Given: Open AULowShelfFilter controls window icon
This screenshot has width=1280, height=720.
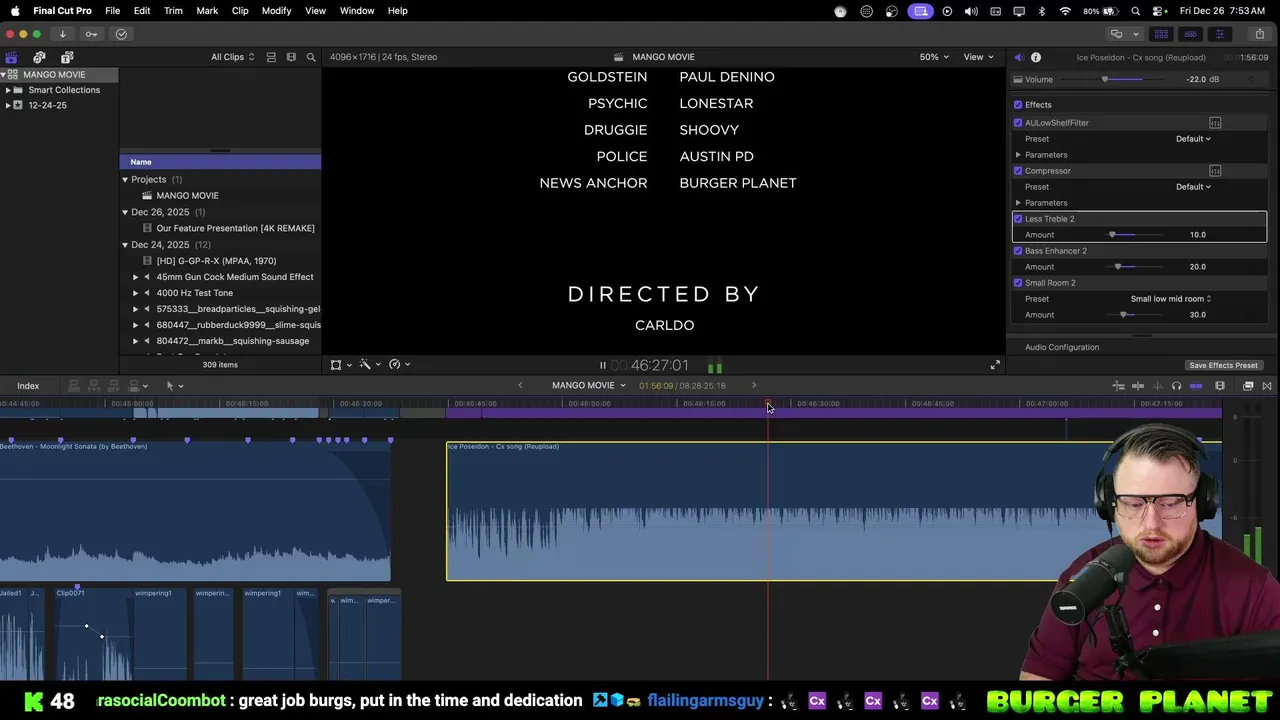Looking at the screenshot, I should click(1215, 123).
